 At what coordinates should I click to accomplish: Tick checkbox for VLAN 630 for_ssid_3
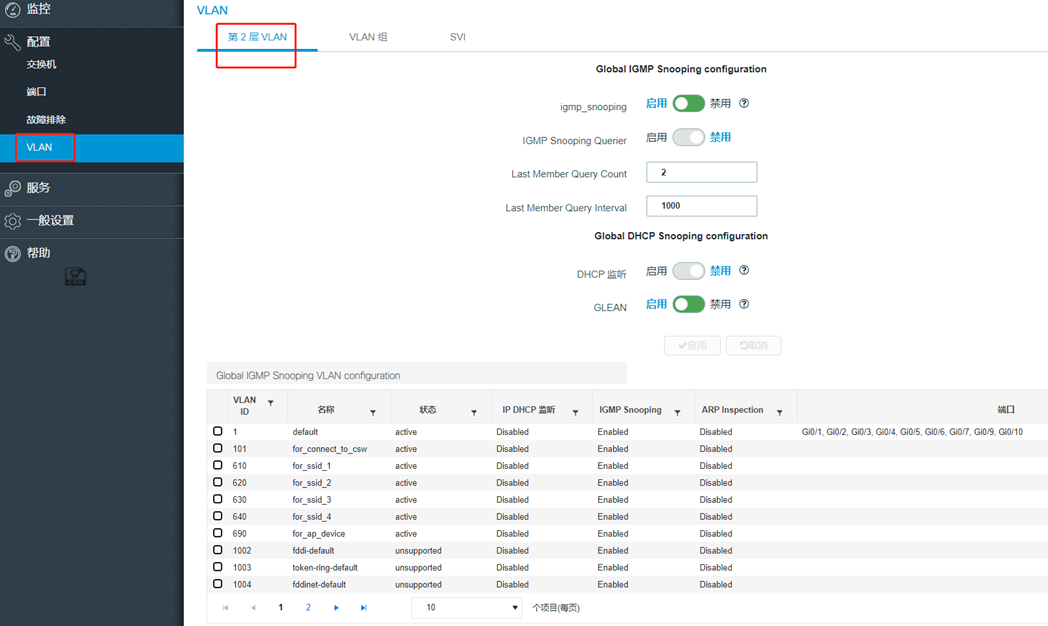tap(218, 499)
